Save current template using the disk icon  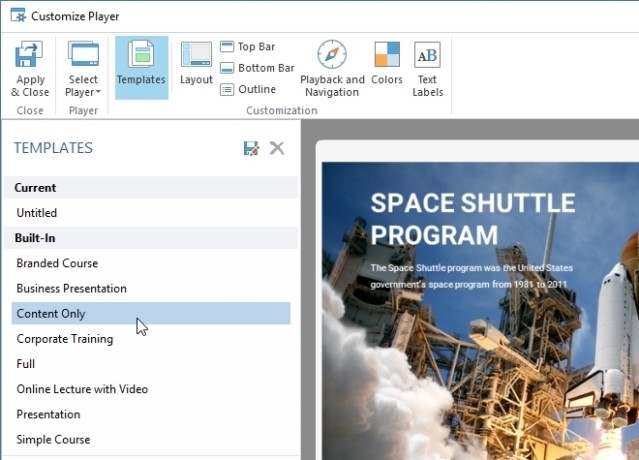(x=251, y=148)
